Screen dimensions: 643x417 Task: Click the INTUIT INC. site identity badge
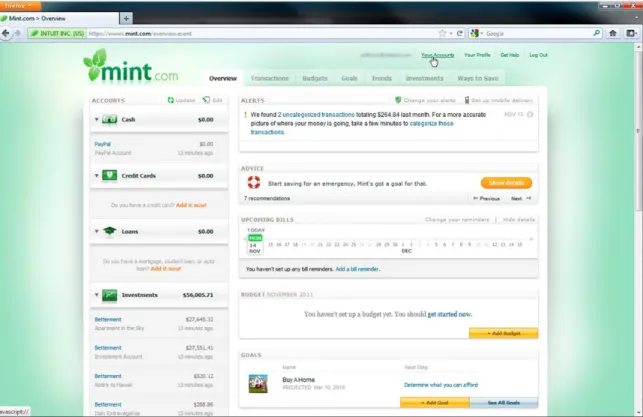[57, 34]
